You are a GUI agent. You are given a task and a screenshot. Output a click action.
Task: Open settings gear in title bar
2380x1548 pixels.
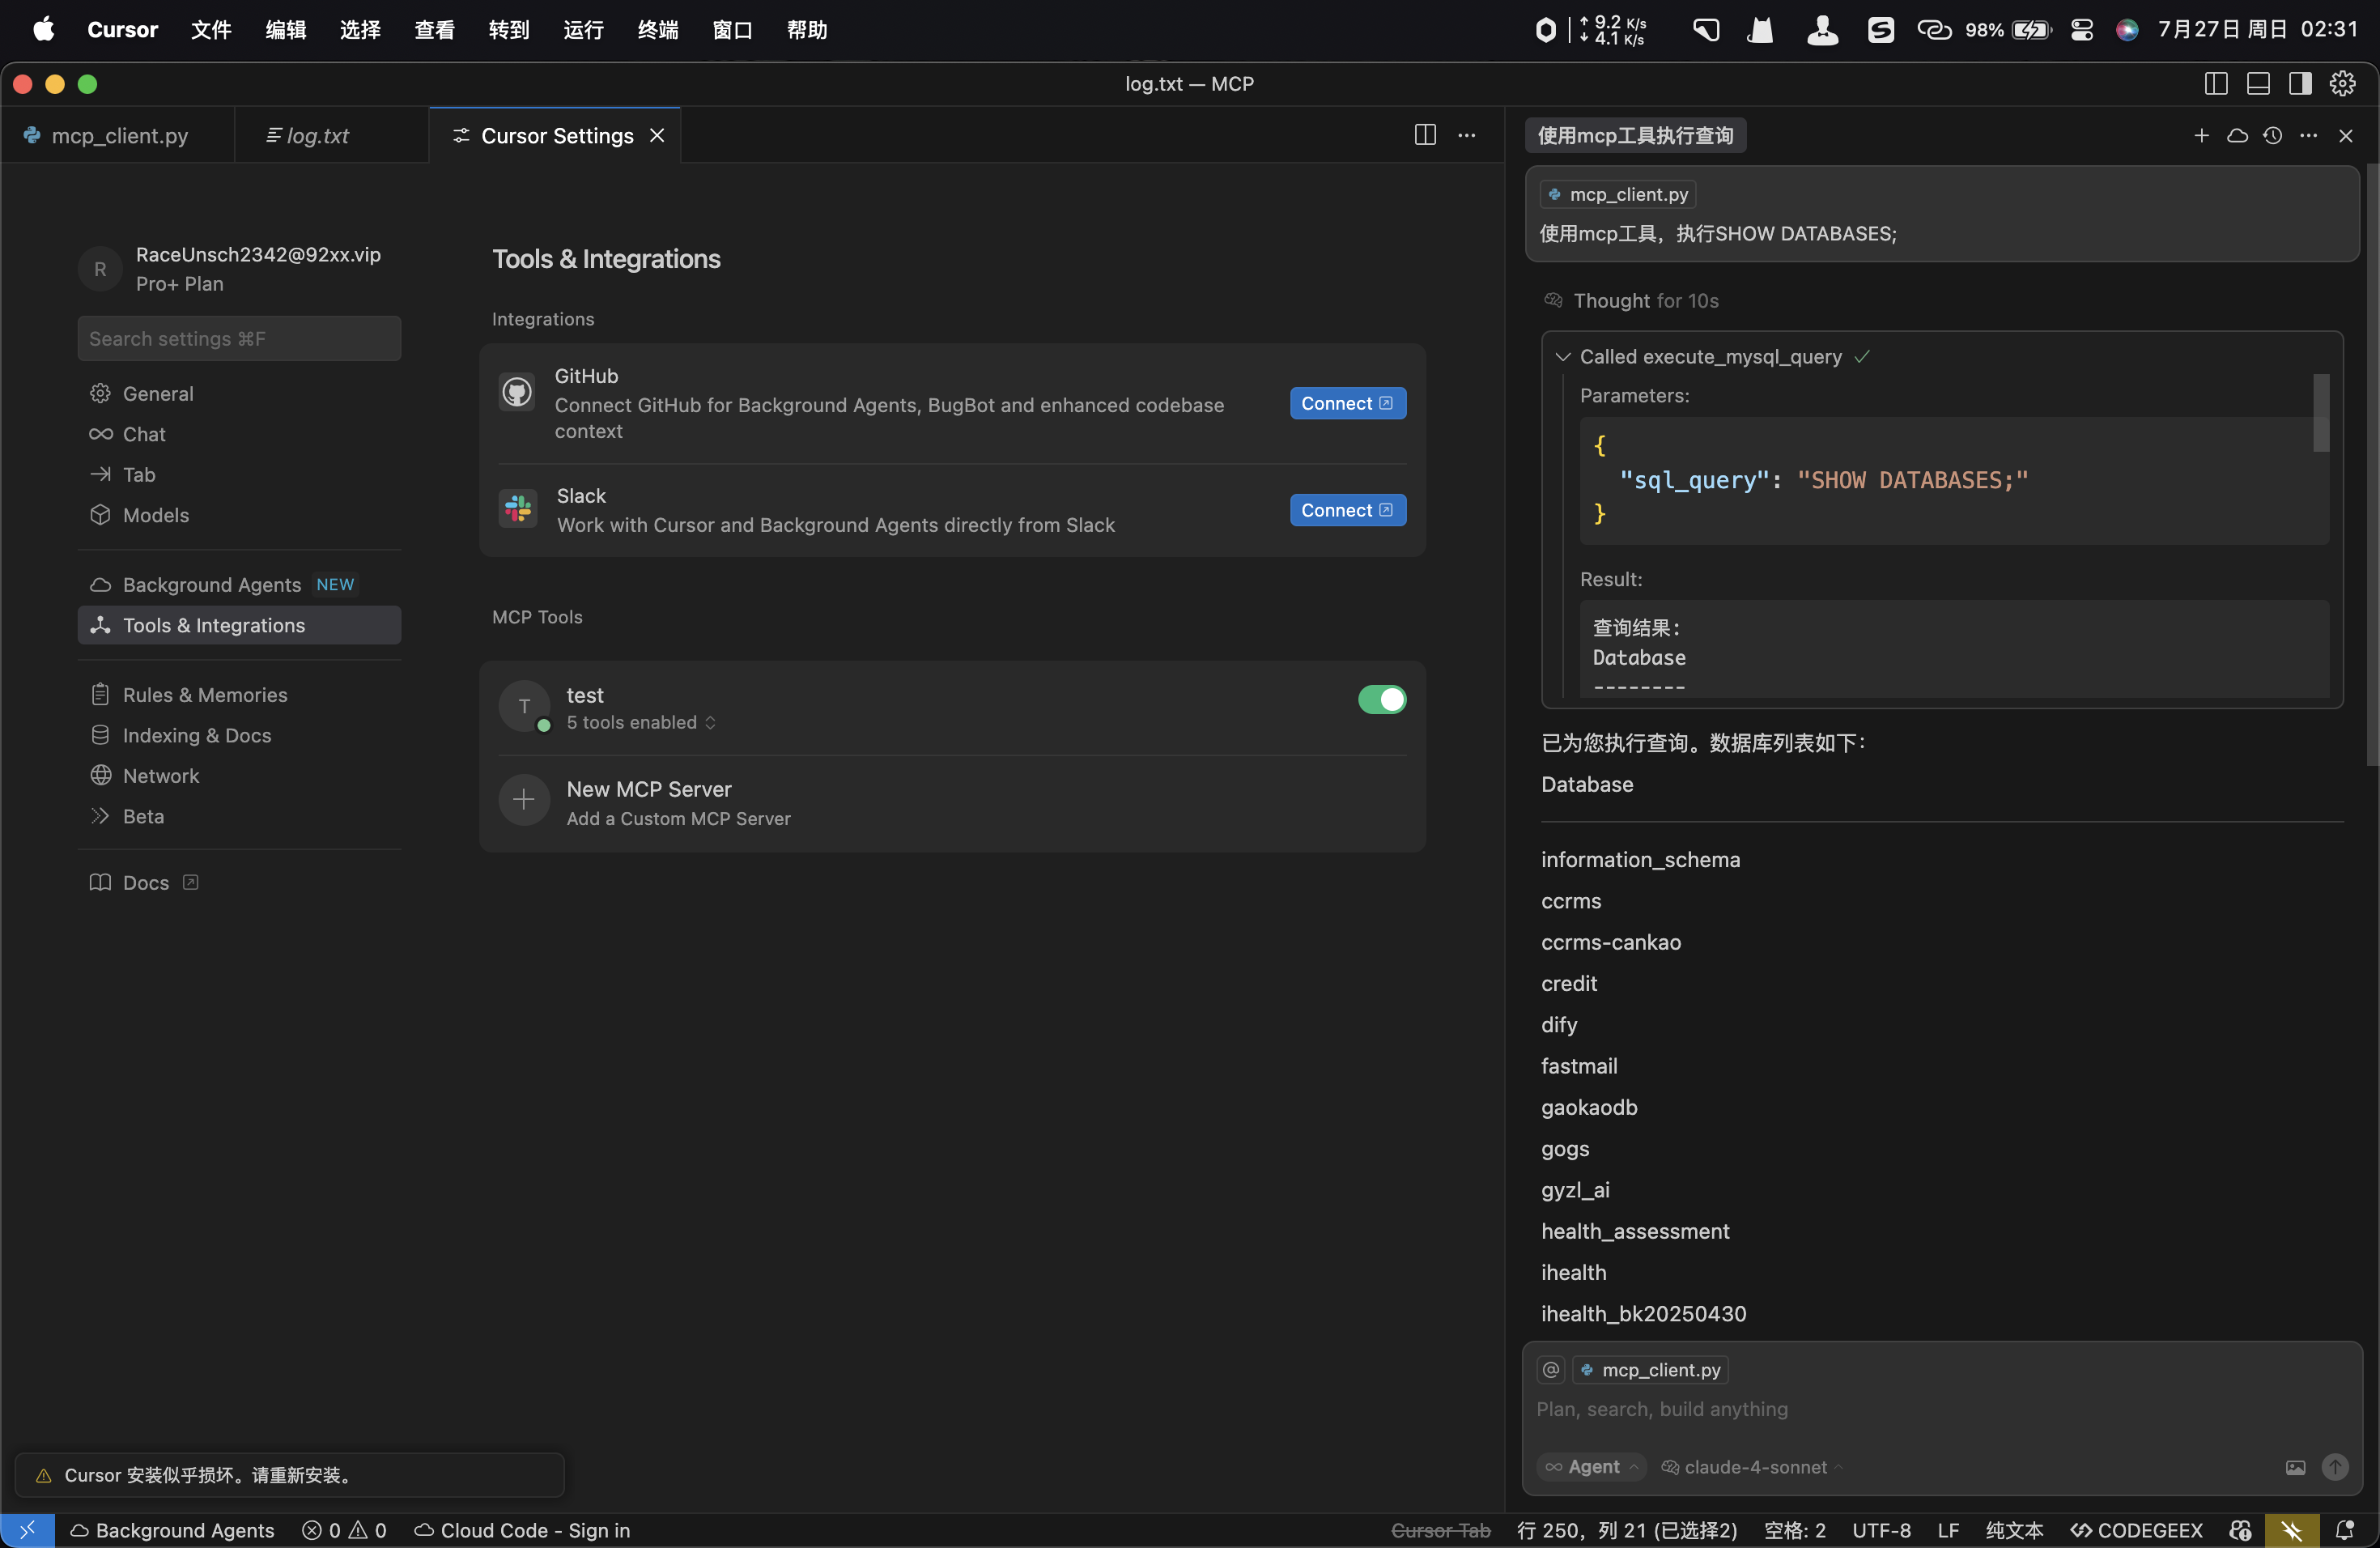click(x=2342, y=84)
